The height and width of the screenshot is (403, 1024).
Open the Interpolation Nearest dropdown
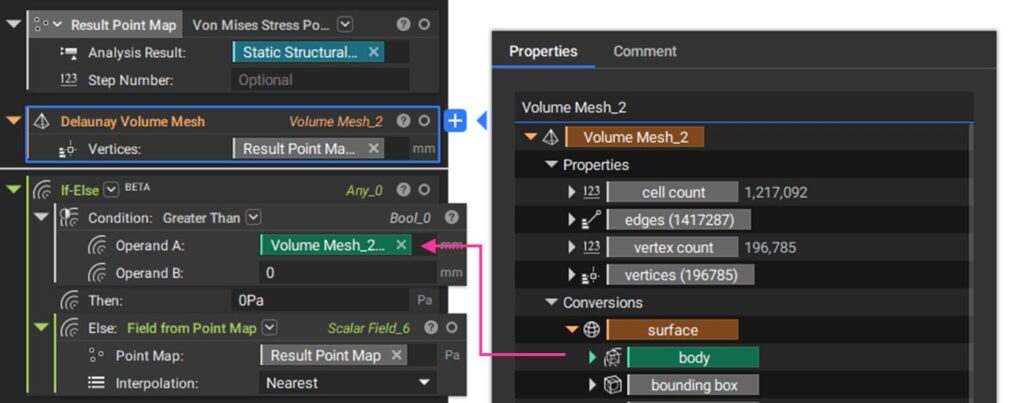pyautogui.click(x=347, y=383)
